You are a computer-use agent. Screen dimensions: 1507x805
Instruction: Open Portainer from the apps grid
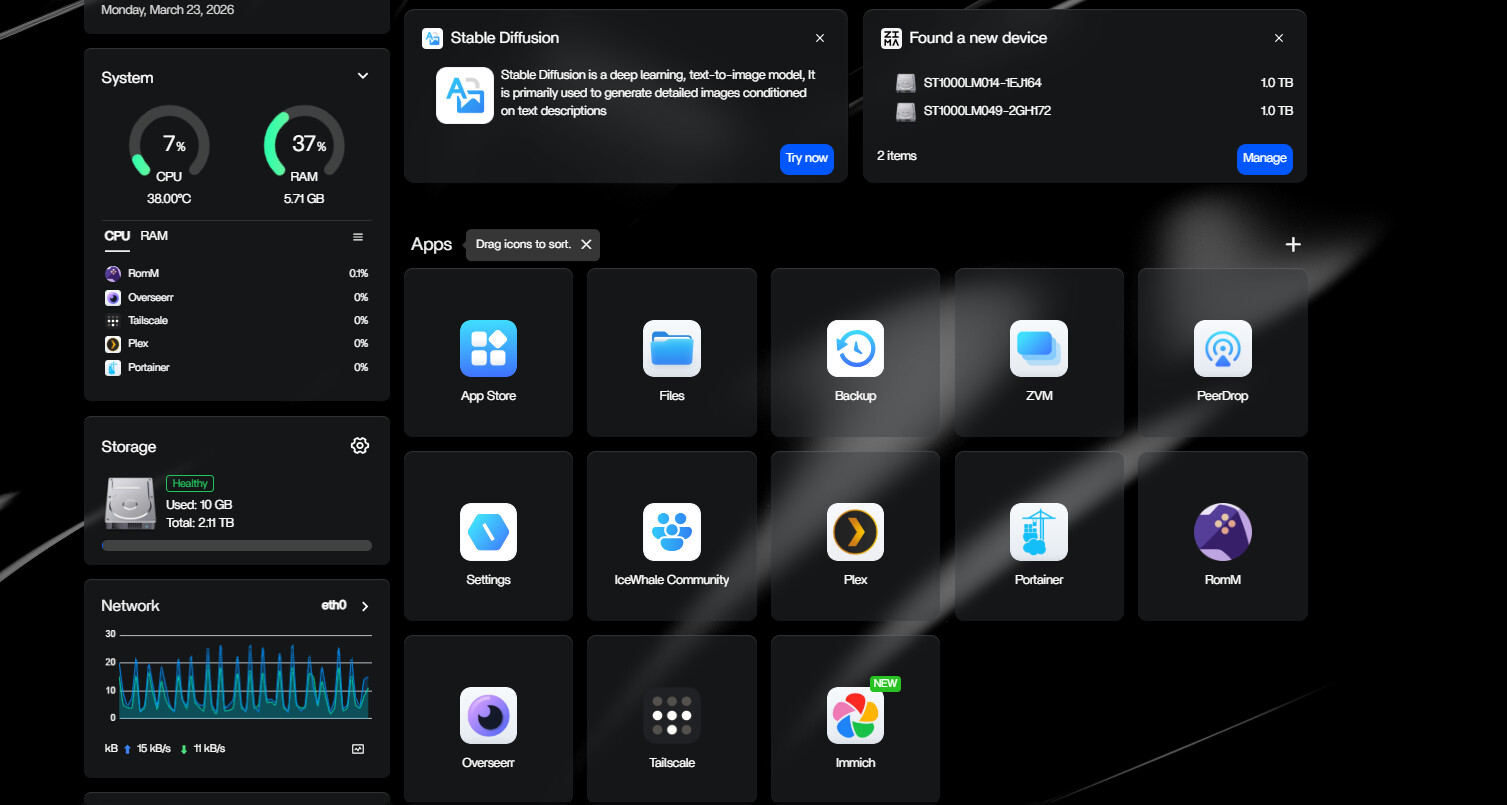coord(1038,532)
